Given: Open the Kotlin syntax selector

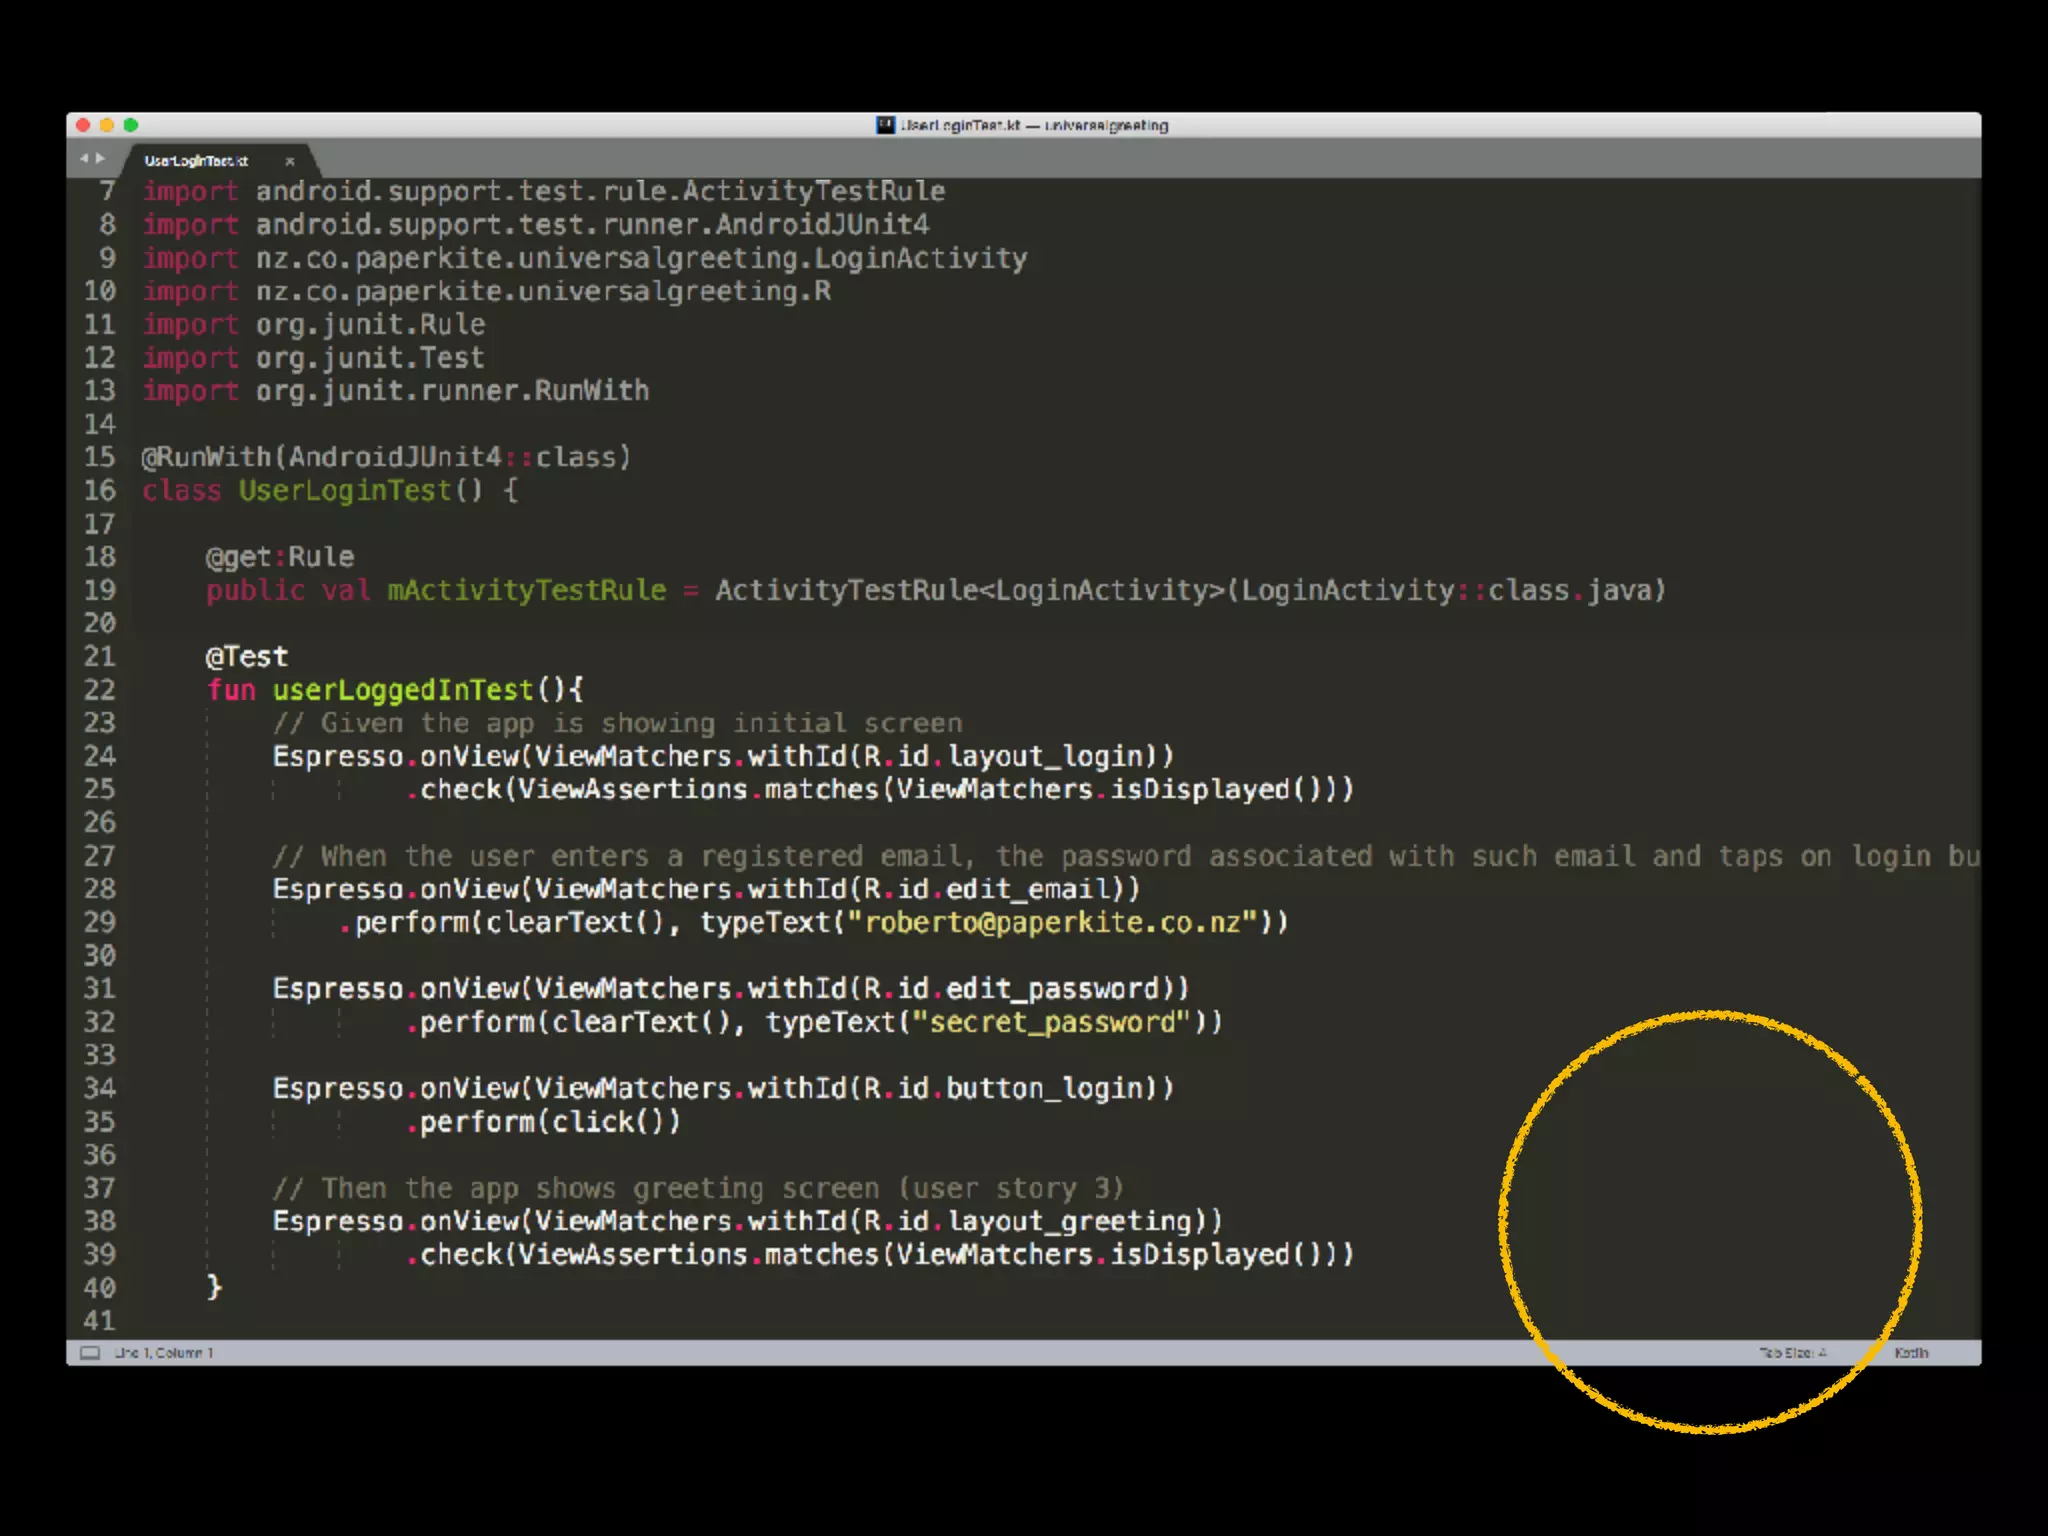Looking at the screenshot, I should click(x=1910, y=1353).
